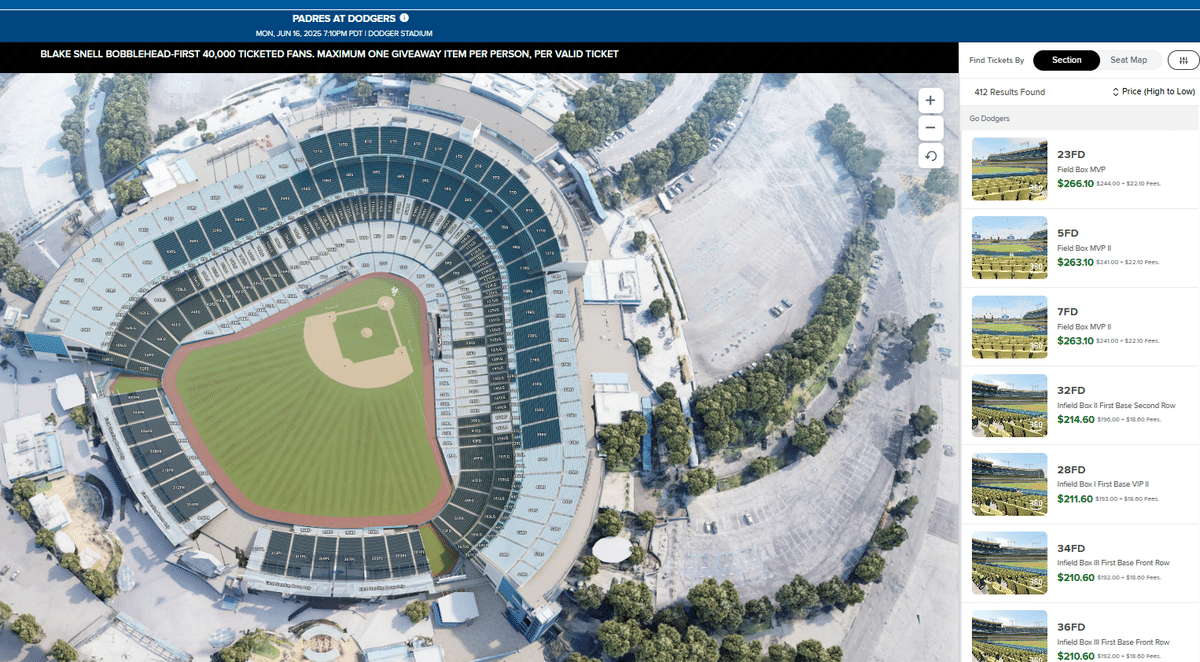1200x662 pixels.
Task: Select the 7FD section title
Action: tap(1068, 312)
